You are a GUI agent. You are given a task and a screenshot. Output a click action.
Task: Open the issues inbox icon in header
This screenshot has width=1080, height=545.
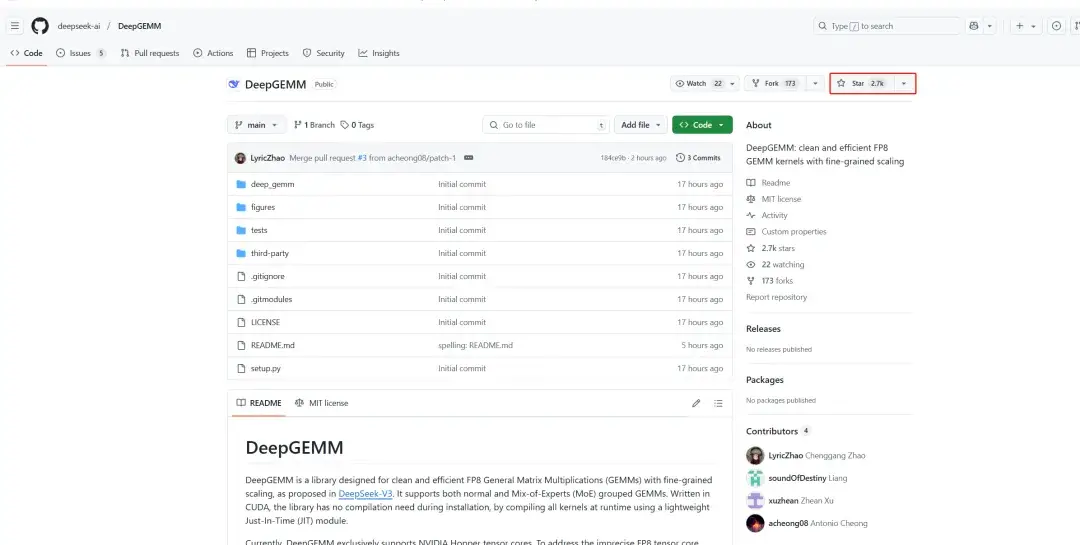(x=1056, y=26)
